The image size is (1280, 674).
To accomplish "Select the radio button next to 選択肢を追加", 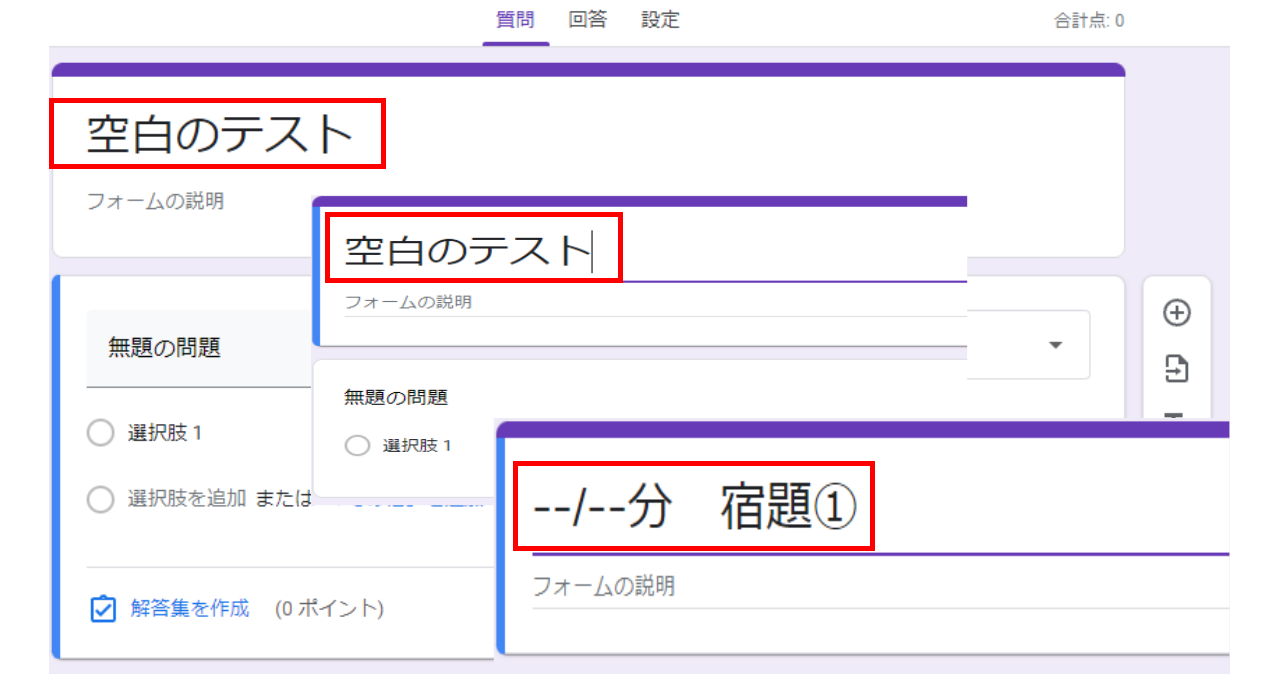I will (100, 499).
